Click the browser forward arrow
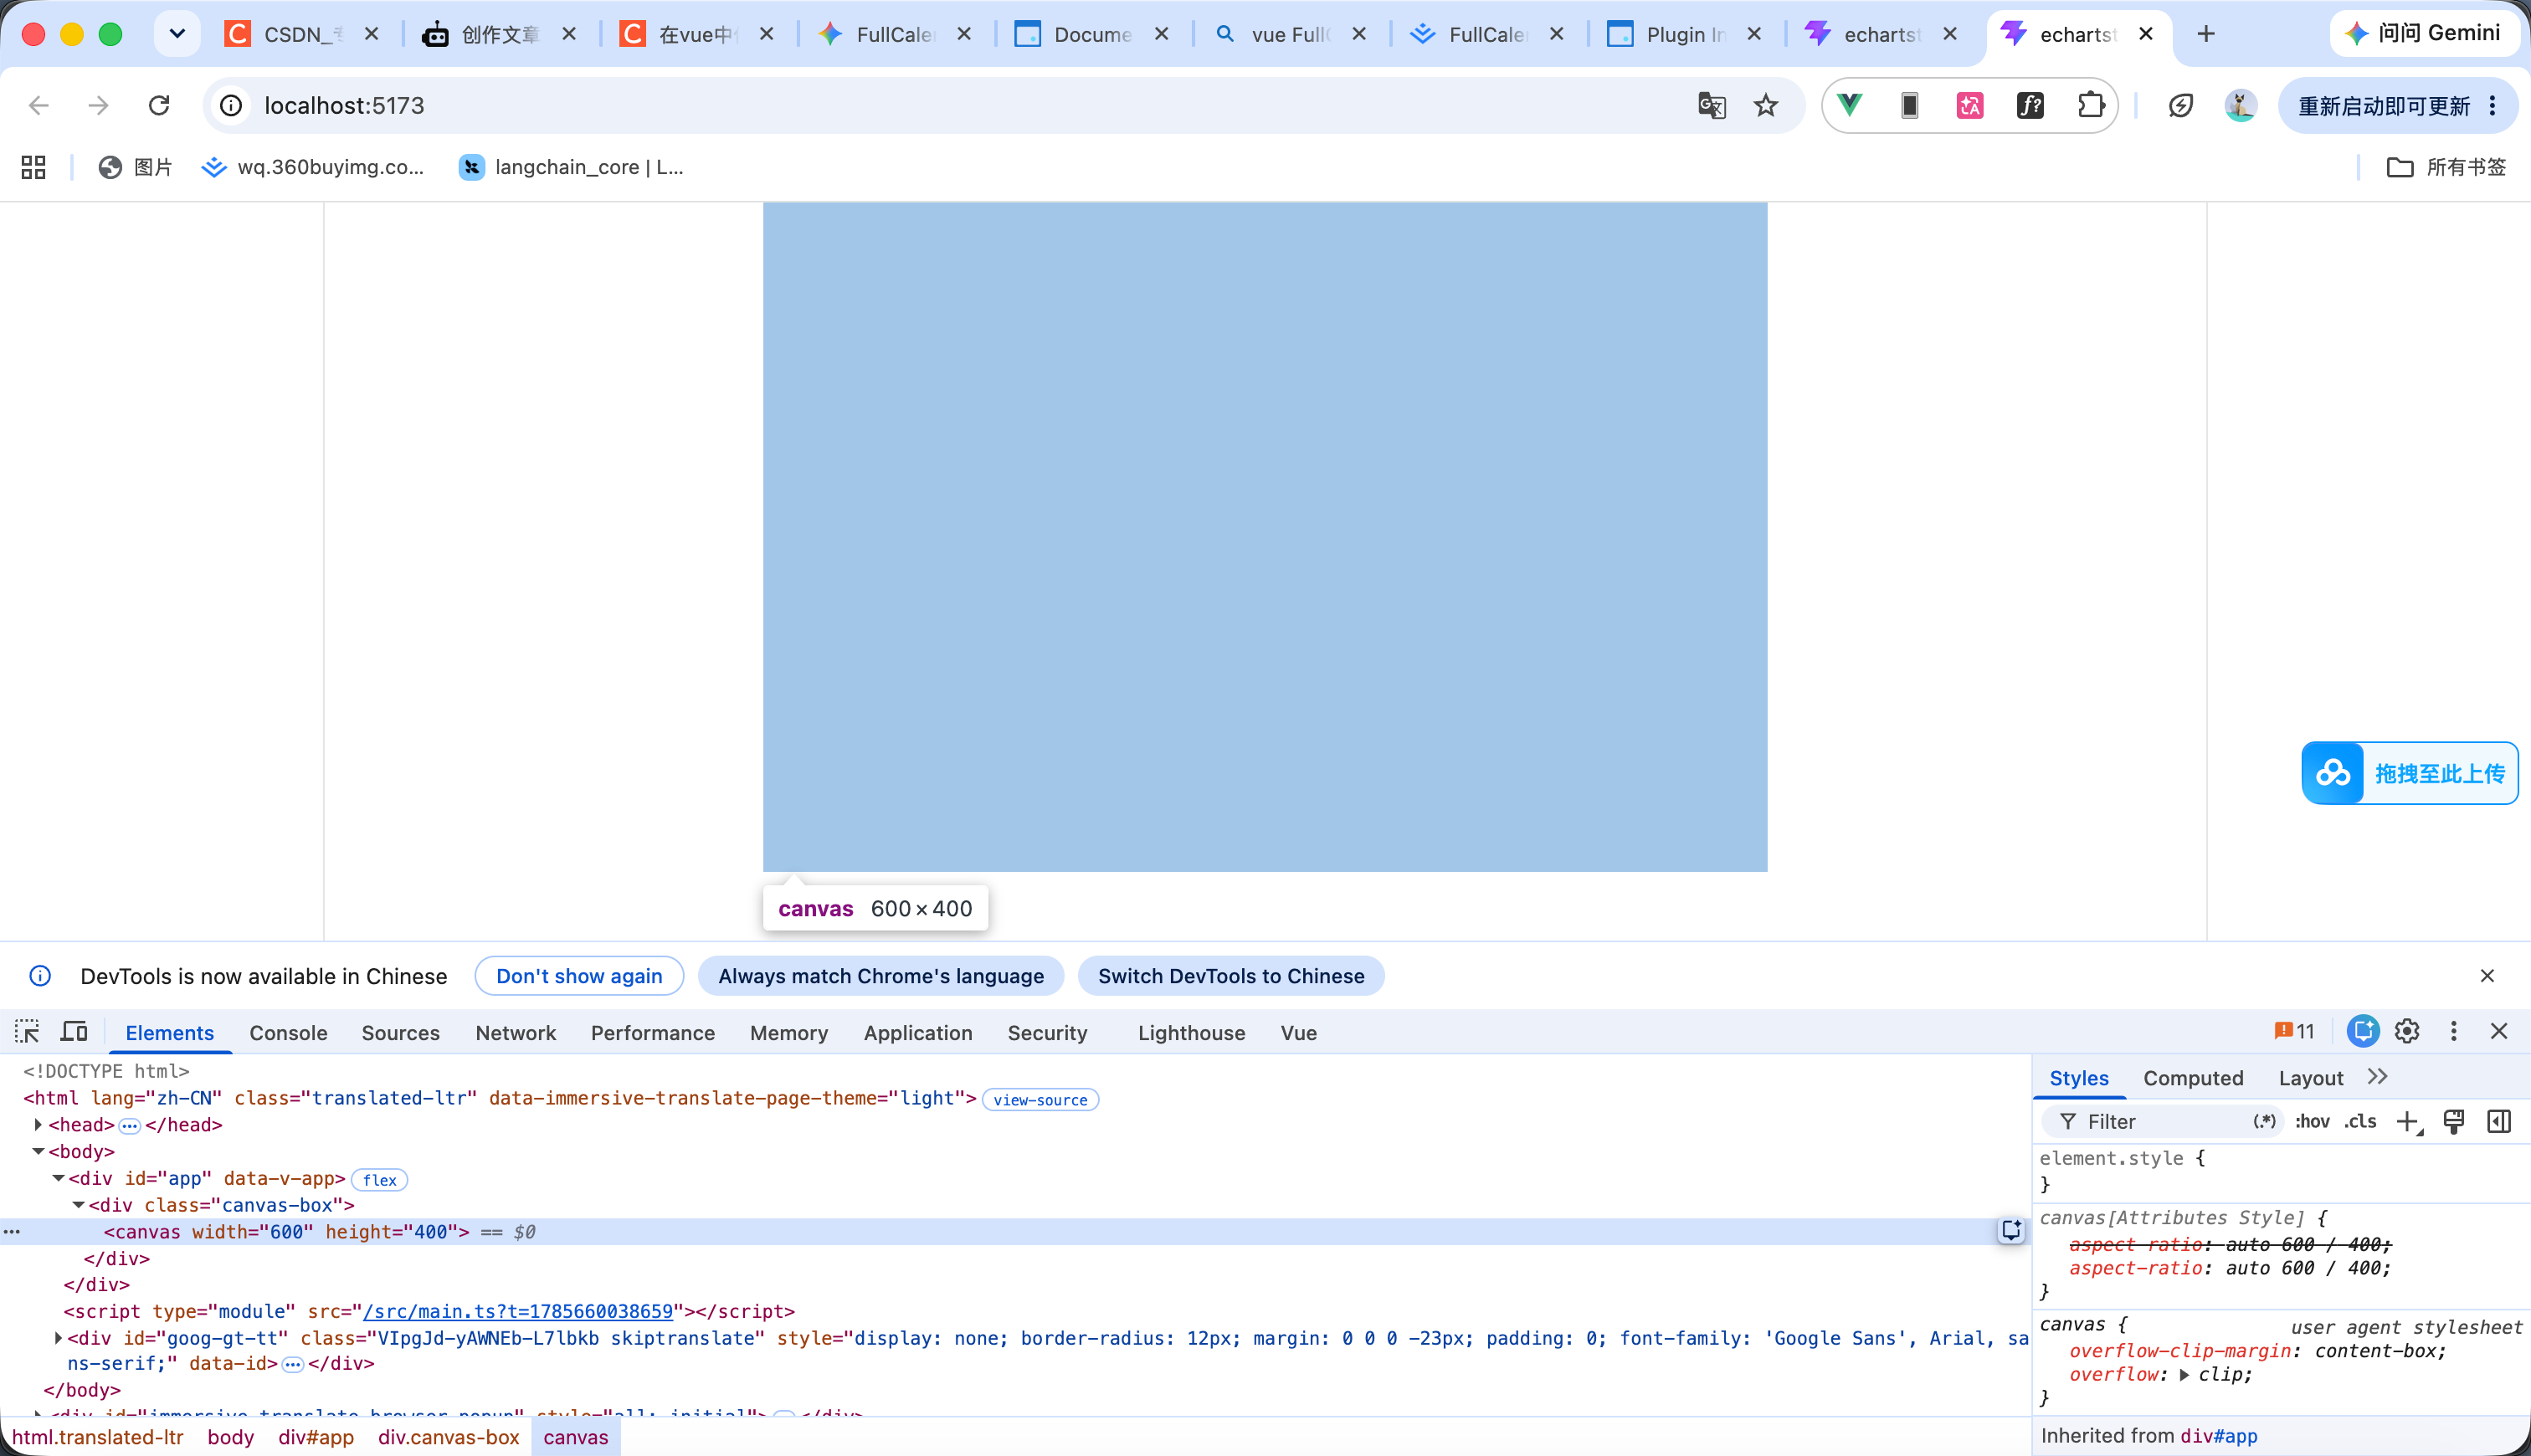The height and width of the screenshot is (1456, 2531). 98,106
